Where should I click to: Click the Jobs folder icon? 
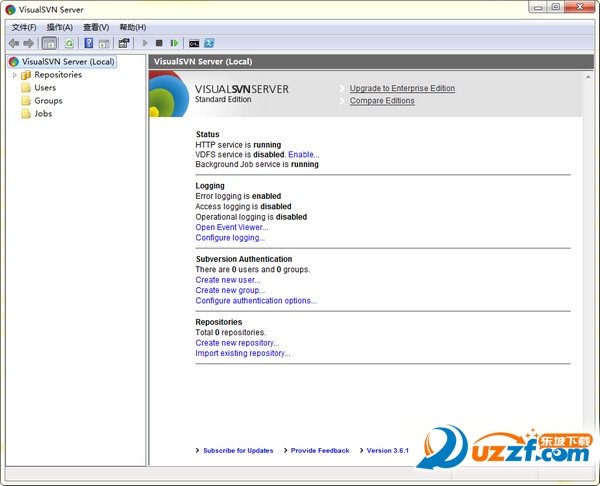(26, 114)
